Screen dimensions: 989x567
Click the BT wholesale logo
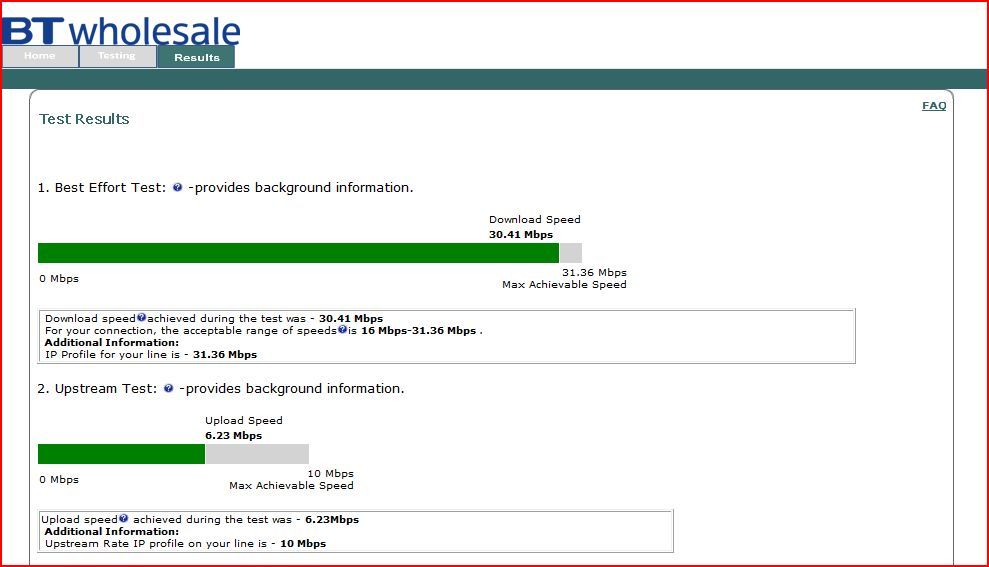(x=121, y=31)
